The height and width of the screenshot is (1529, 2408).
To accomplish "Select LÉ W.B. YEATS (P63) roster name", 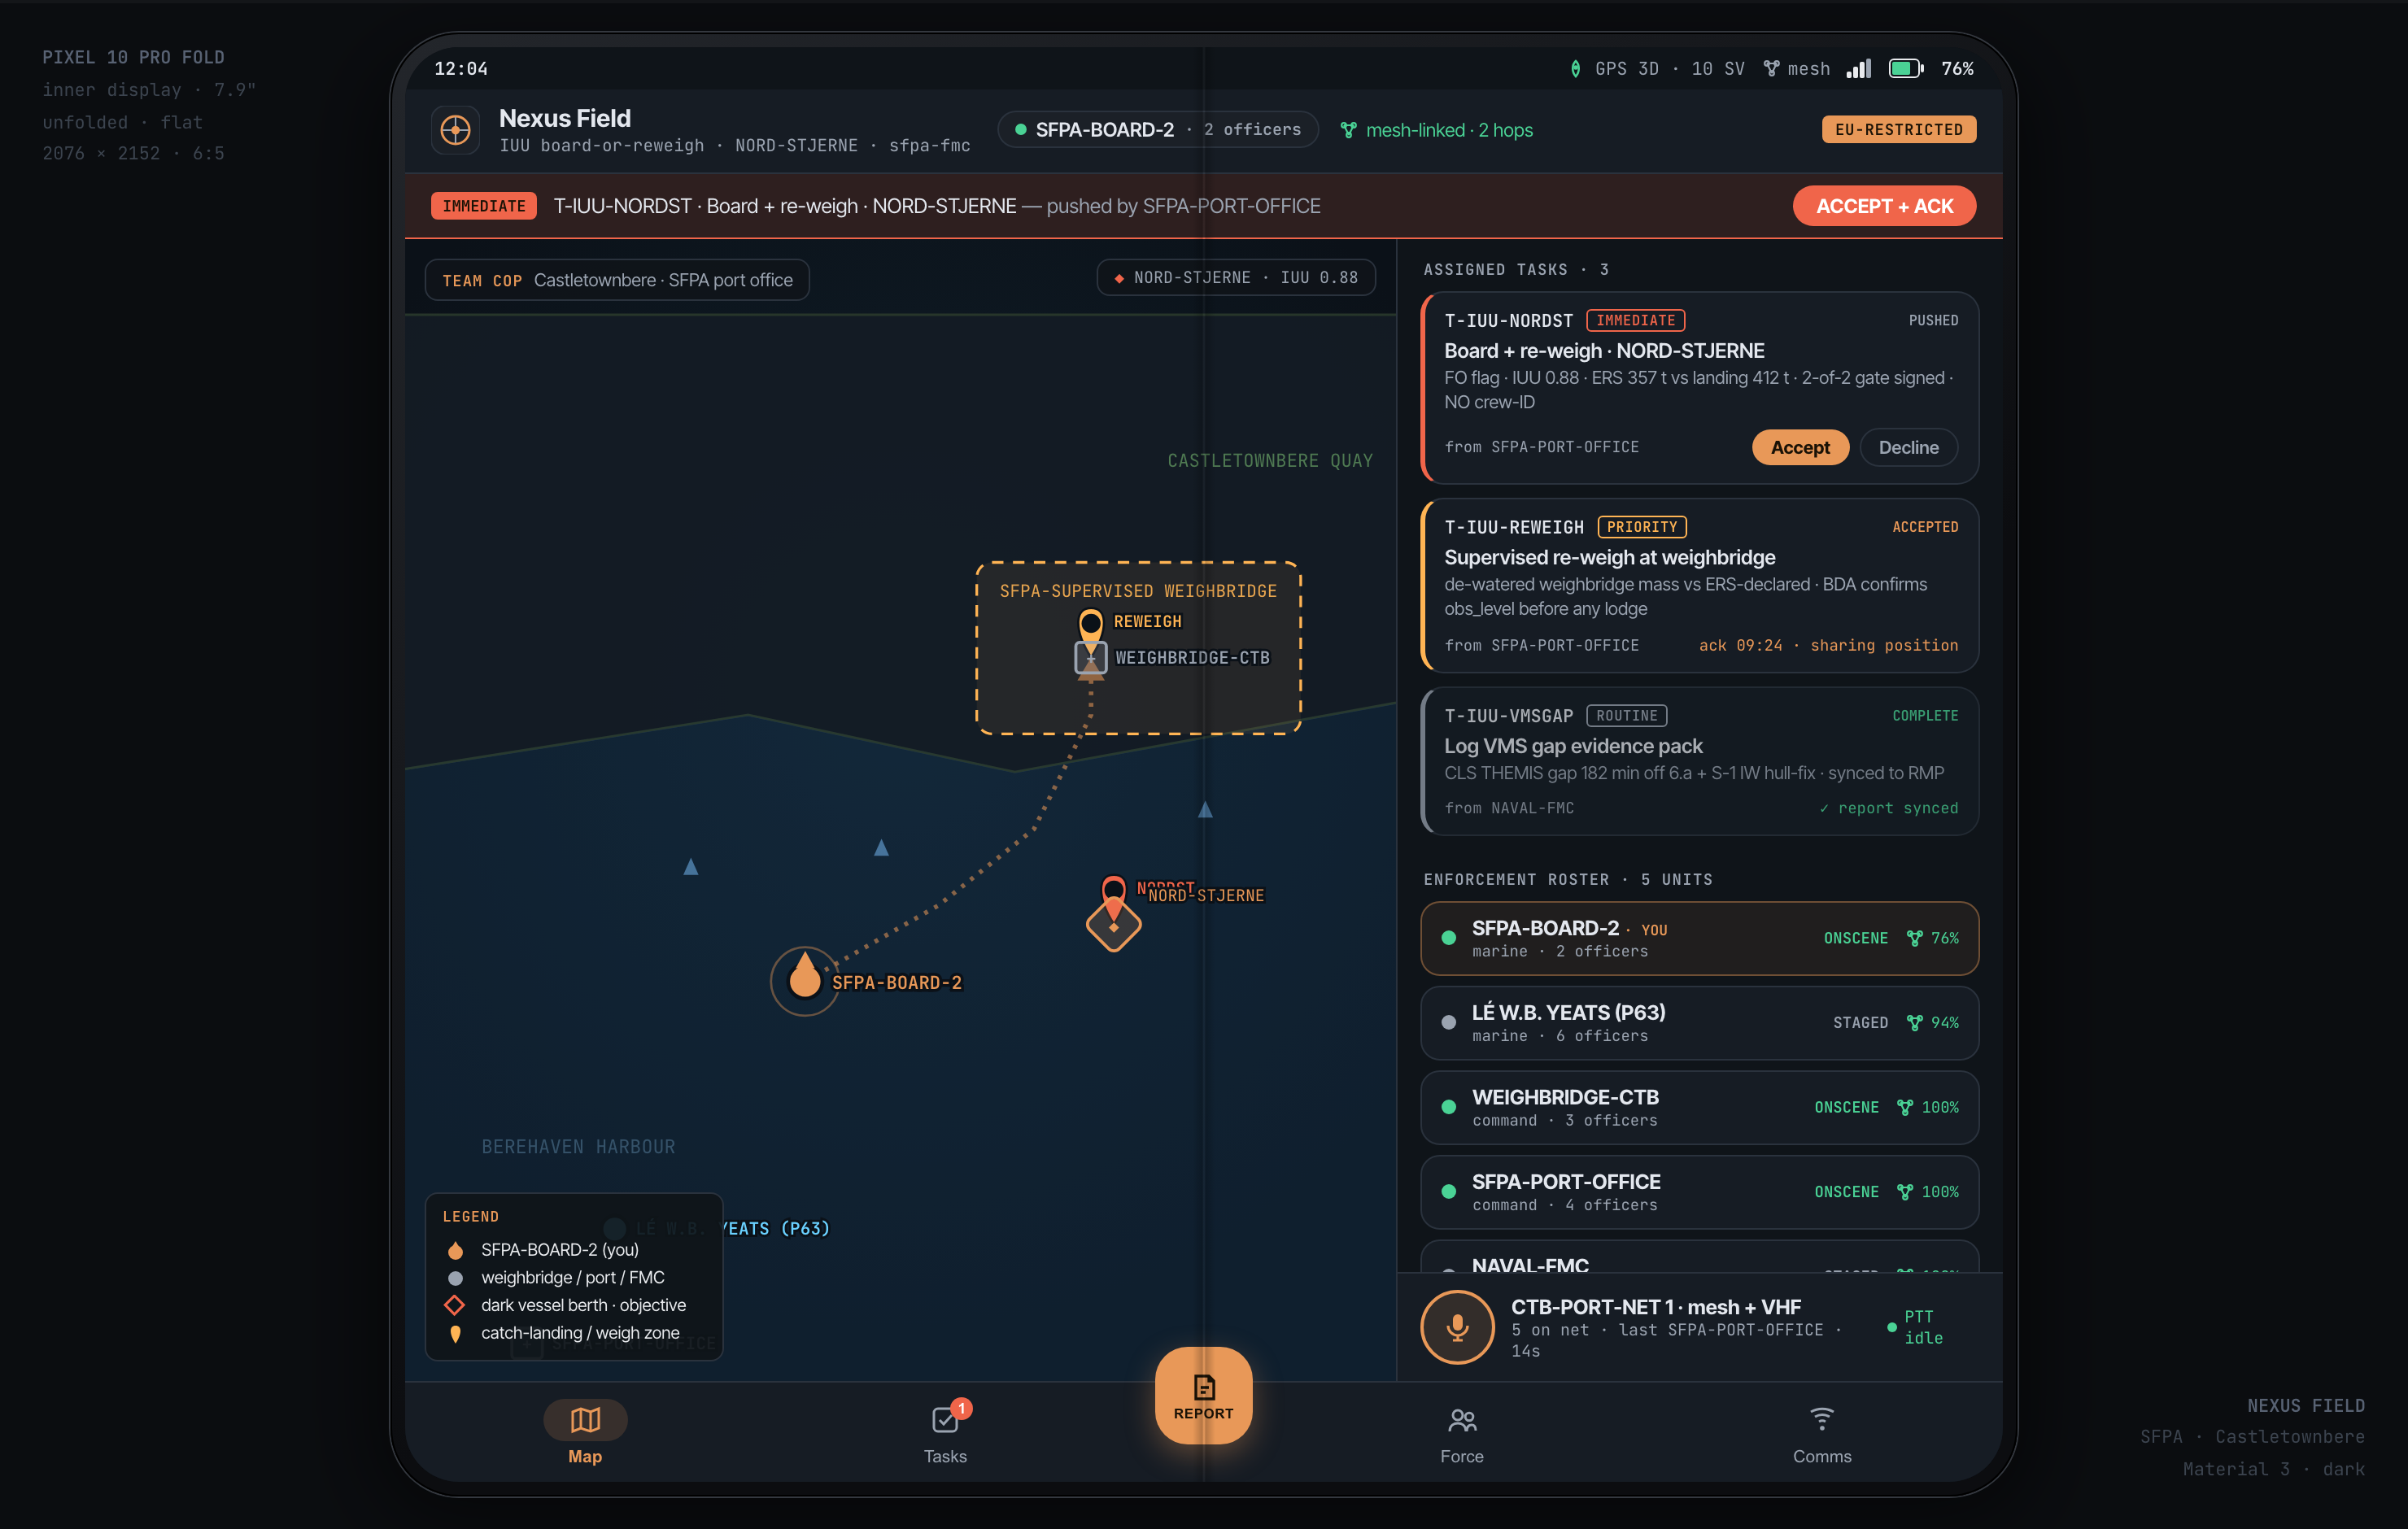I will click(x=1568, y=1012).
